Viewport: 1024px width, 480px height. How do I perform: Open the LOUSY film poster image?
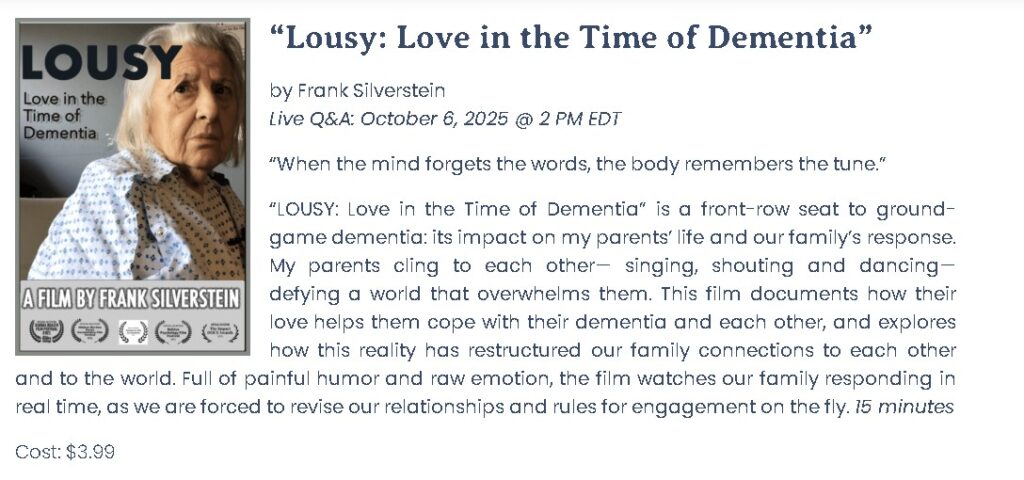[133, 187]
